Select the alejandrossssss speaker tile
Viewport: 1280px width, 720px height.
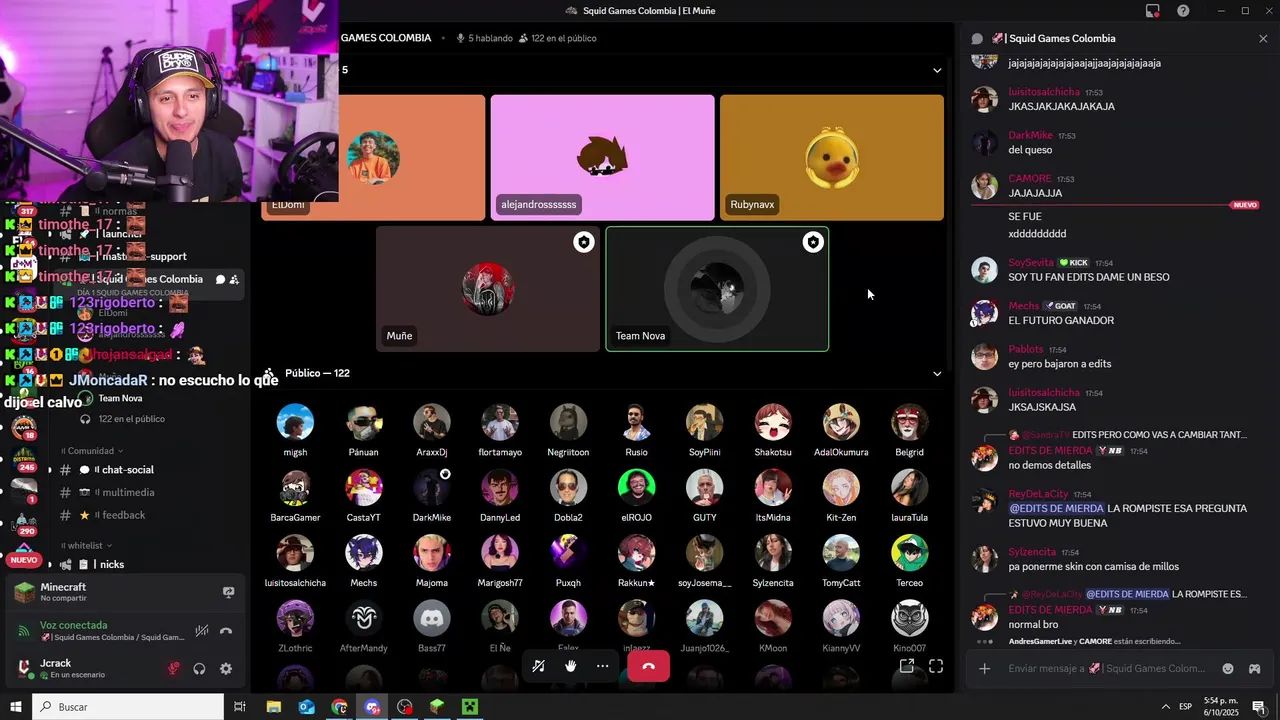(602, 158)
